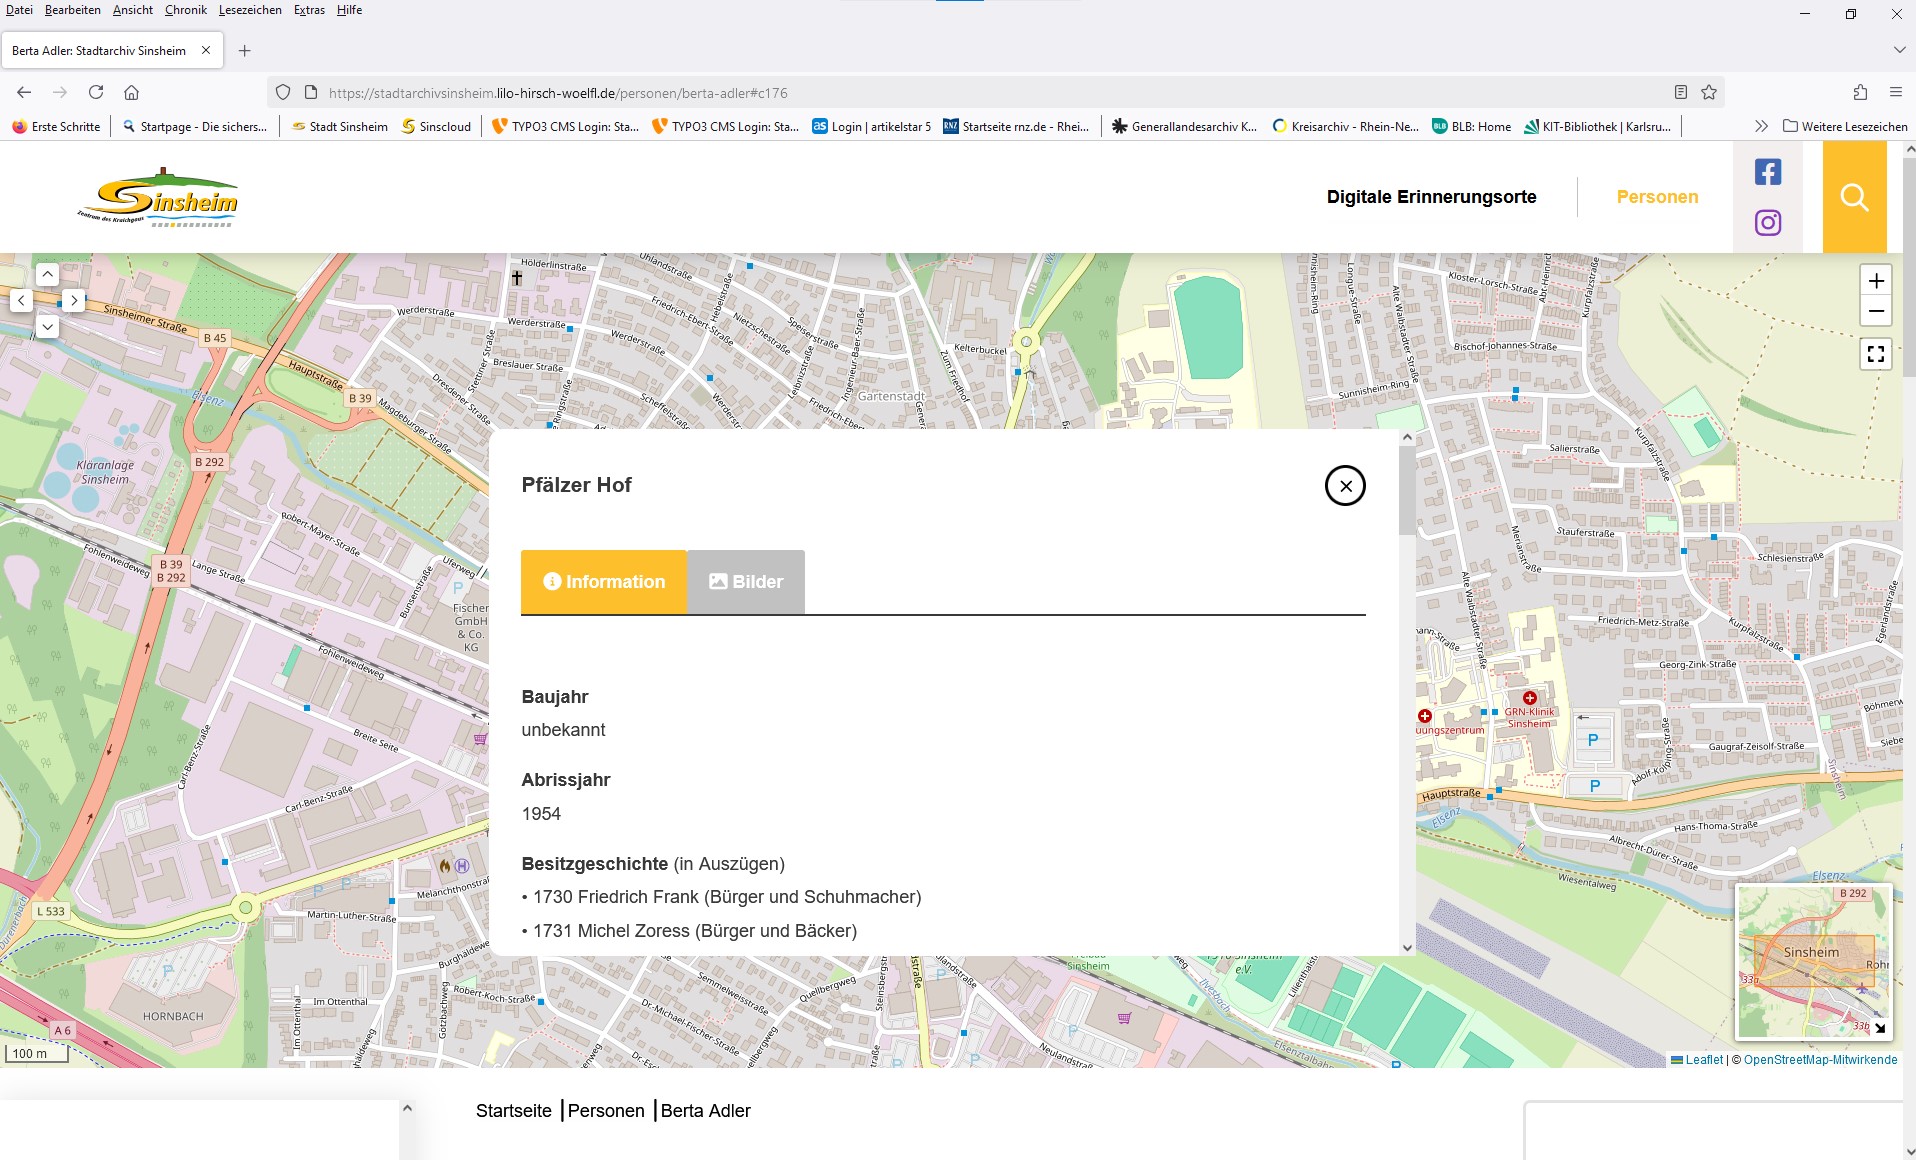Screen dimensions: 1916x1160
Task: Open the list all tabs dropdown
Action: 1899,50
